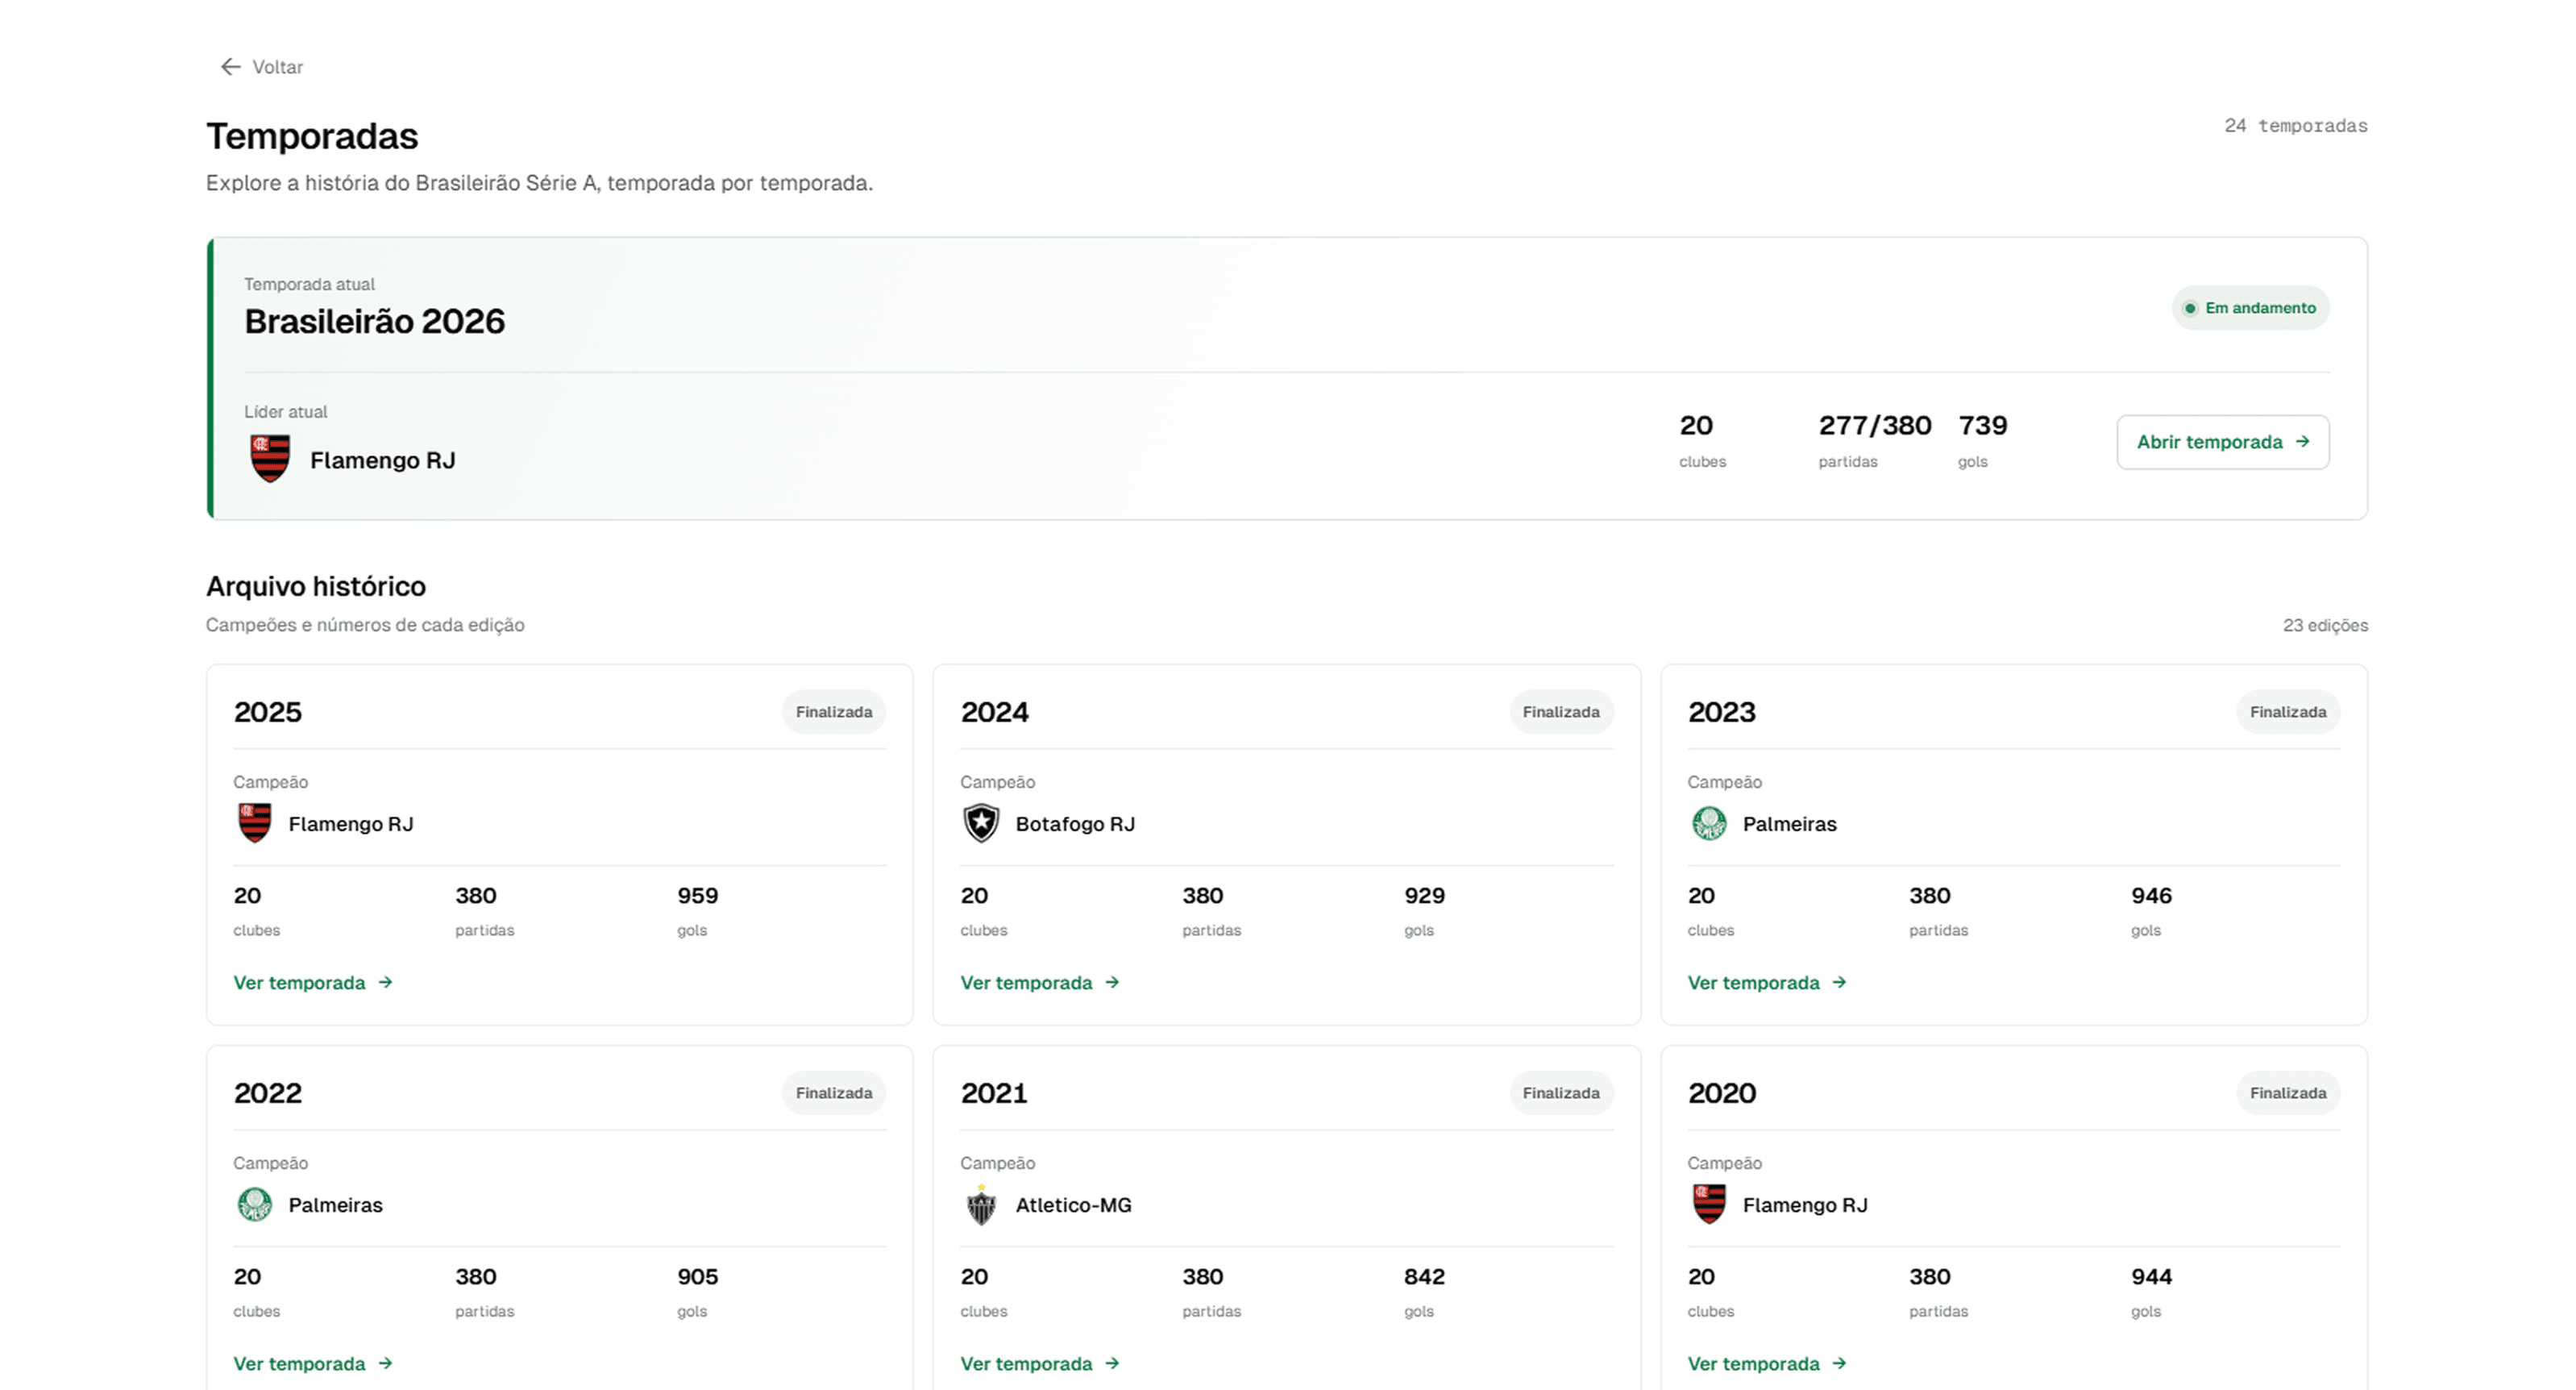Click the Finalizada badge on the 2020 card
Image resolution: width=2576 pixels, height=1390 pixels.
[x=2288, y=1093]
